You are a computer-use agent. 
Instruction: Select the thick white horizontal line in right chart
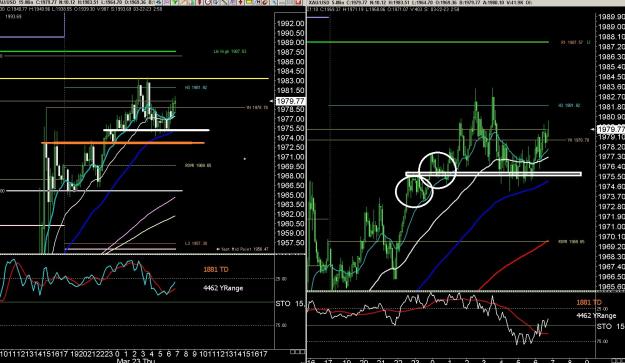[493, 174]
